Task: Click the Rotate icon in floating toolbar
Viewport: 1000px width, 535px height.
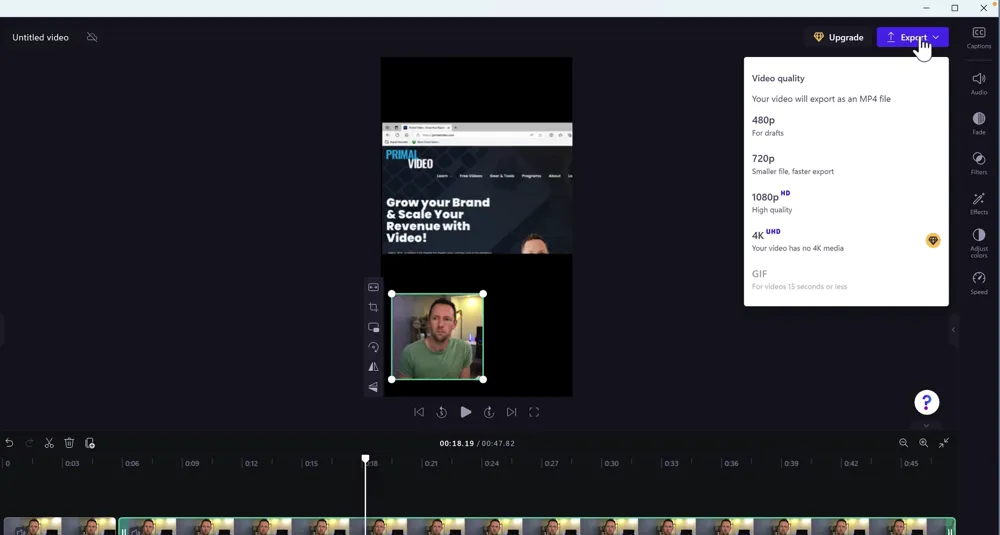Action: 373,347
